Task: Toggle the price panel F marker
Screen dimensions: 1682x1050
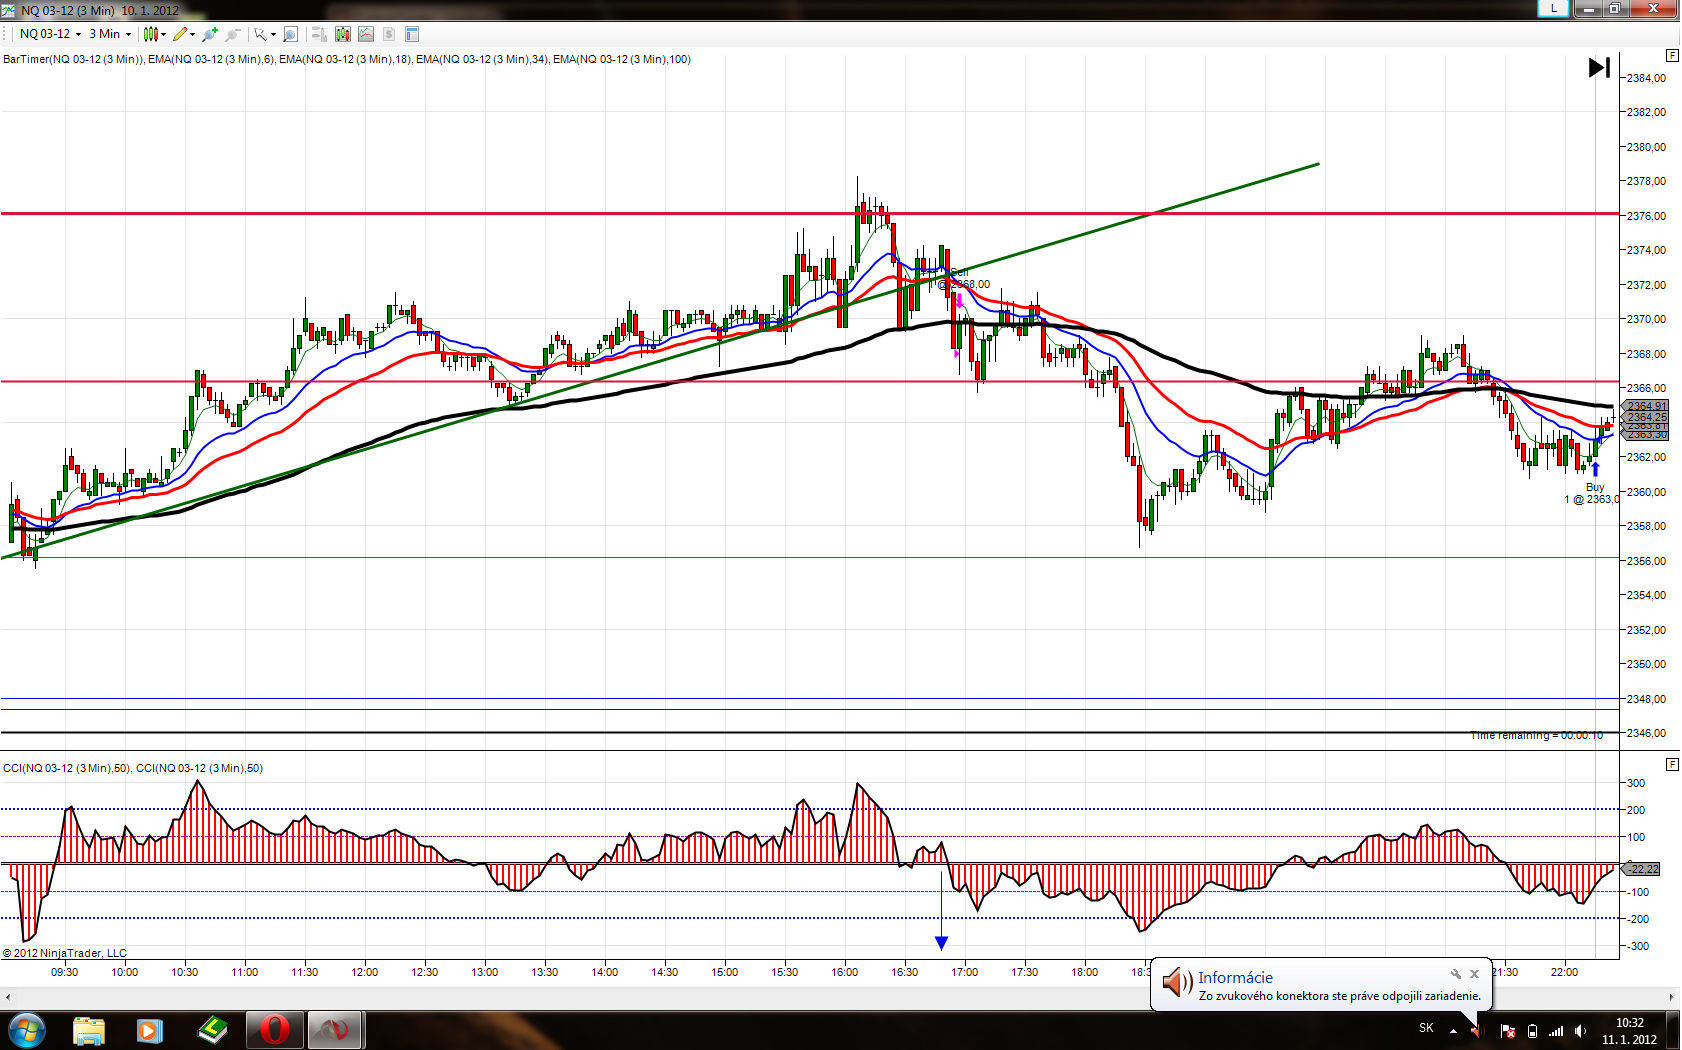Action: 1672,55
